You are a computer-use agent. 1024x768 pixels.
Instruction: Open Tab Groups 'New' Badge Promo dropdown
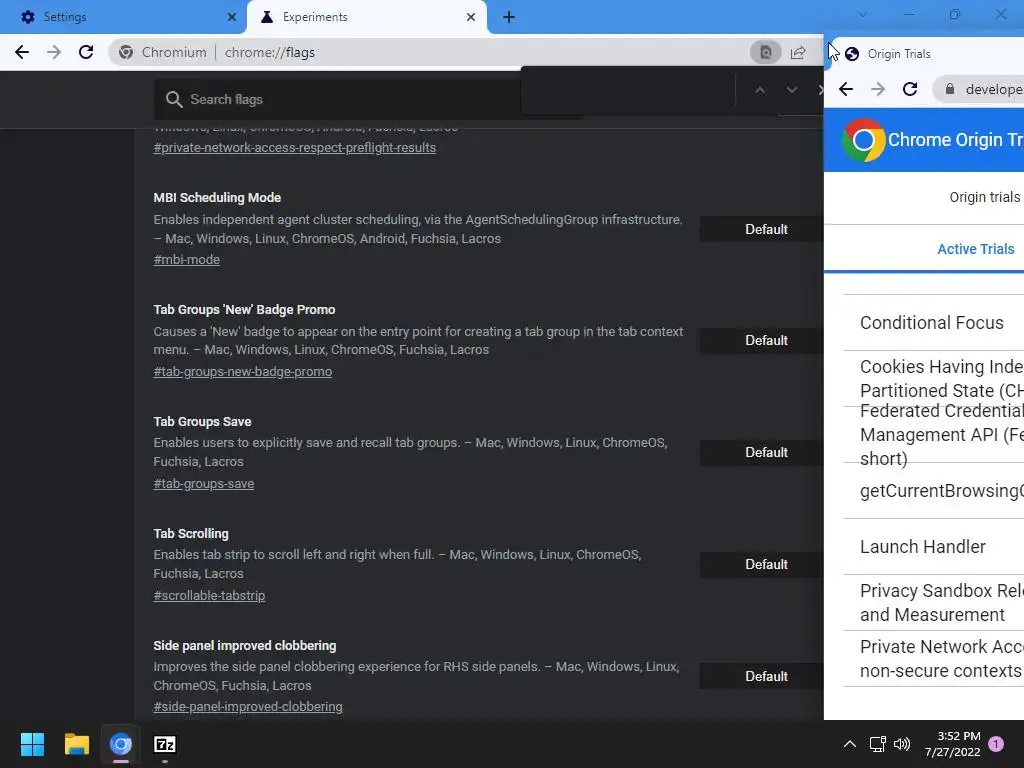[x=761, y=340]
